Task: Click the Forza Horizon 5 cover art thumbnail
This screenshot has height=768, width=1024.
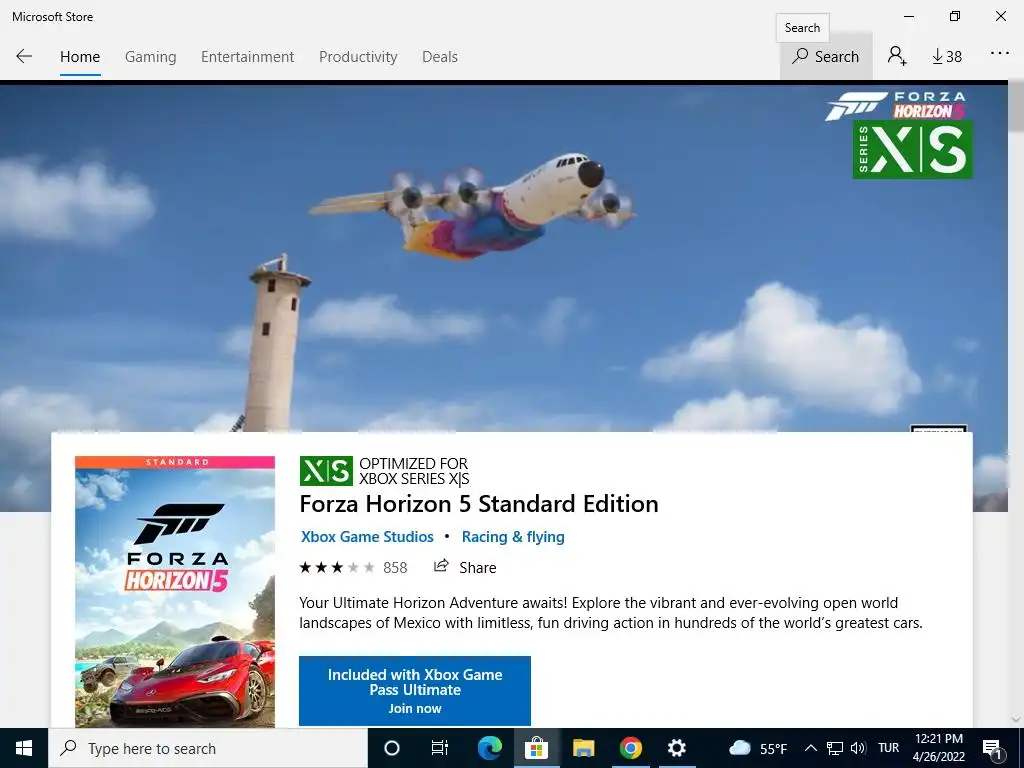Action: pos(175,592)
